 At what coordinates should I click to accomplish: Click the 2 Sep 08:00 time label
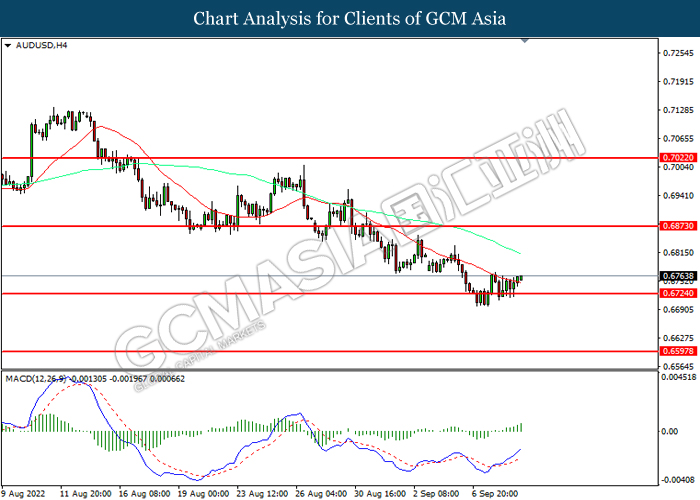[437, 493]
